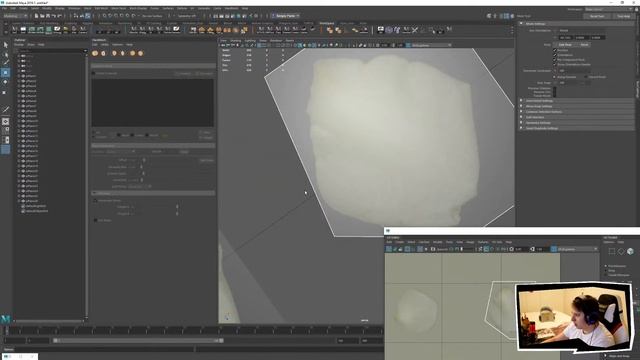
Task: Open the UV Editor color space dropdown
Action: tap(577, 249)
